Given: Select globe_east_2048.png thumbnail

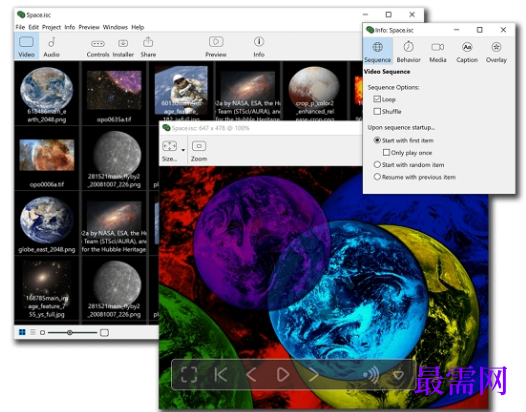Looking at the screenshot, I should click(47, 224).
